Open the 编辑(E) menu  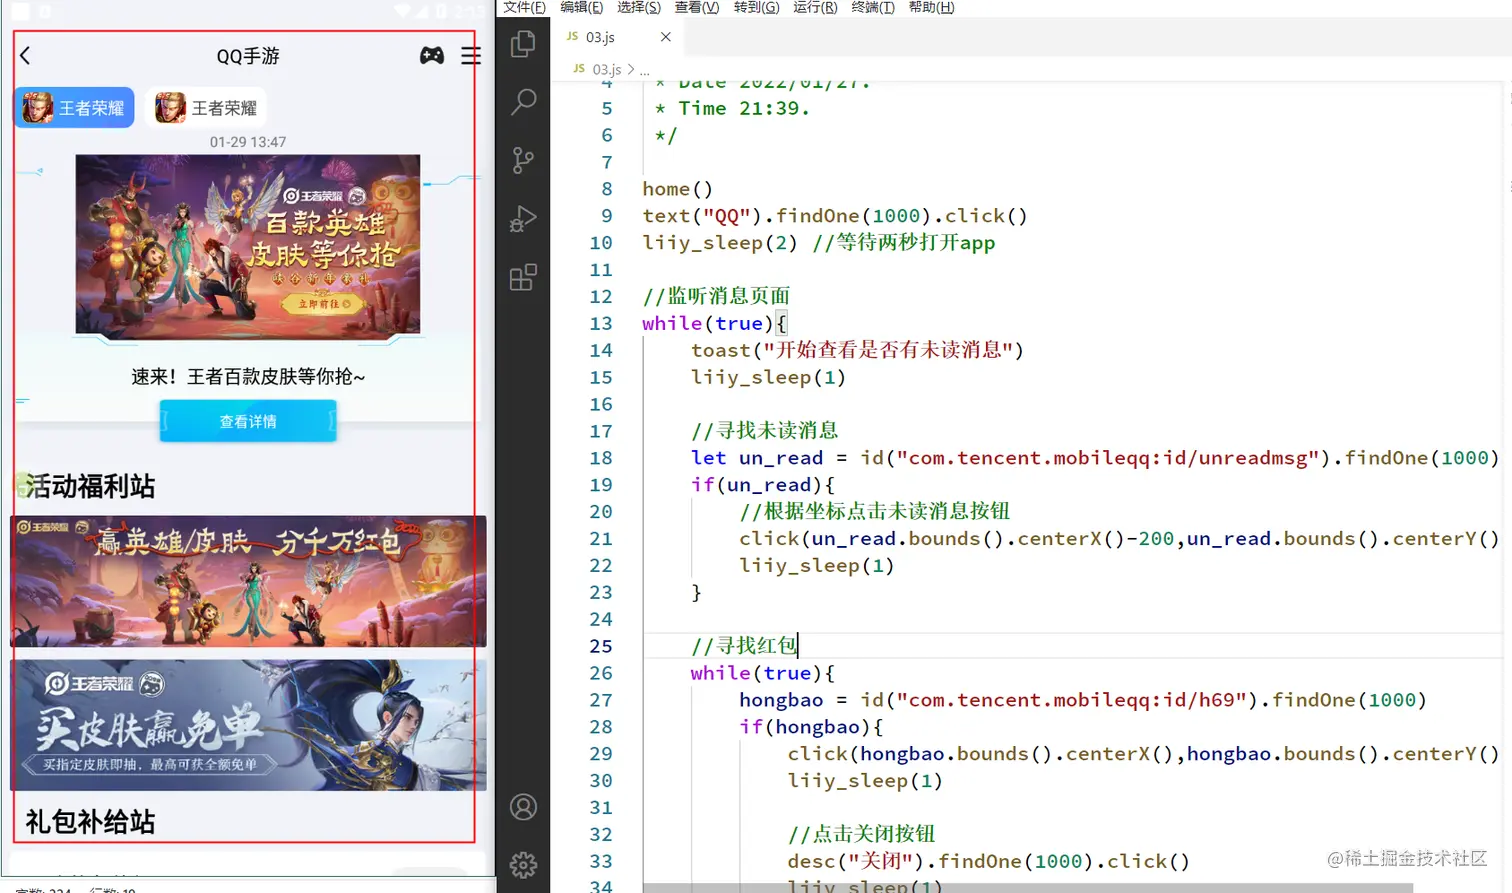(582, 7)
